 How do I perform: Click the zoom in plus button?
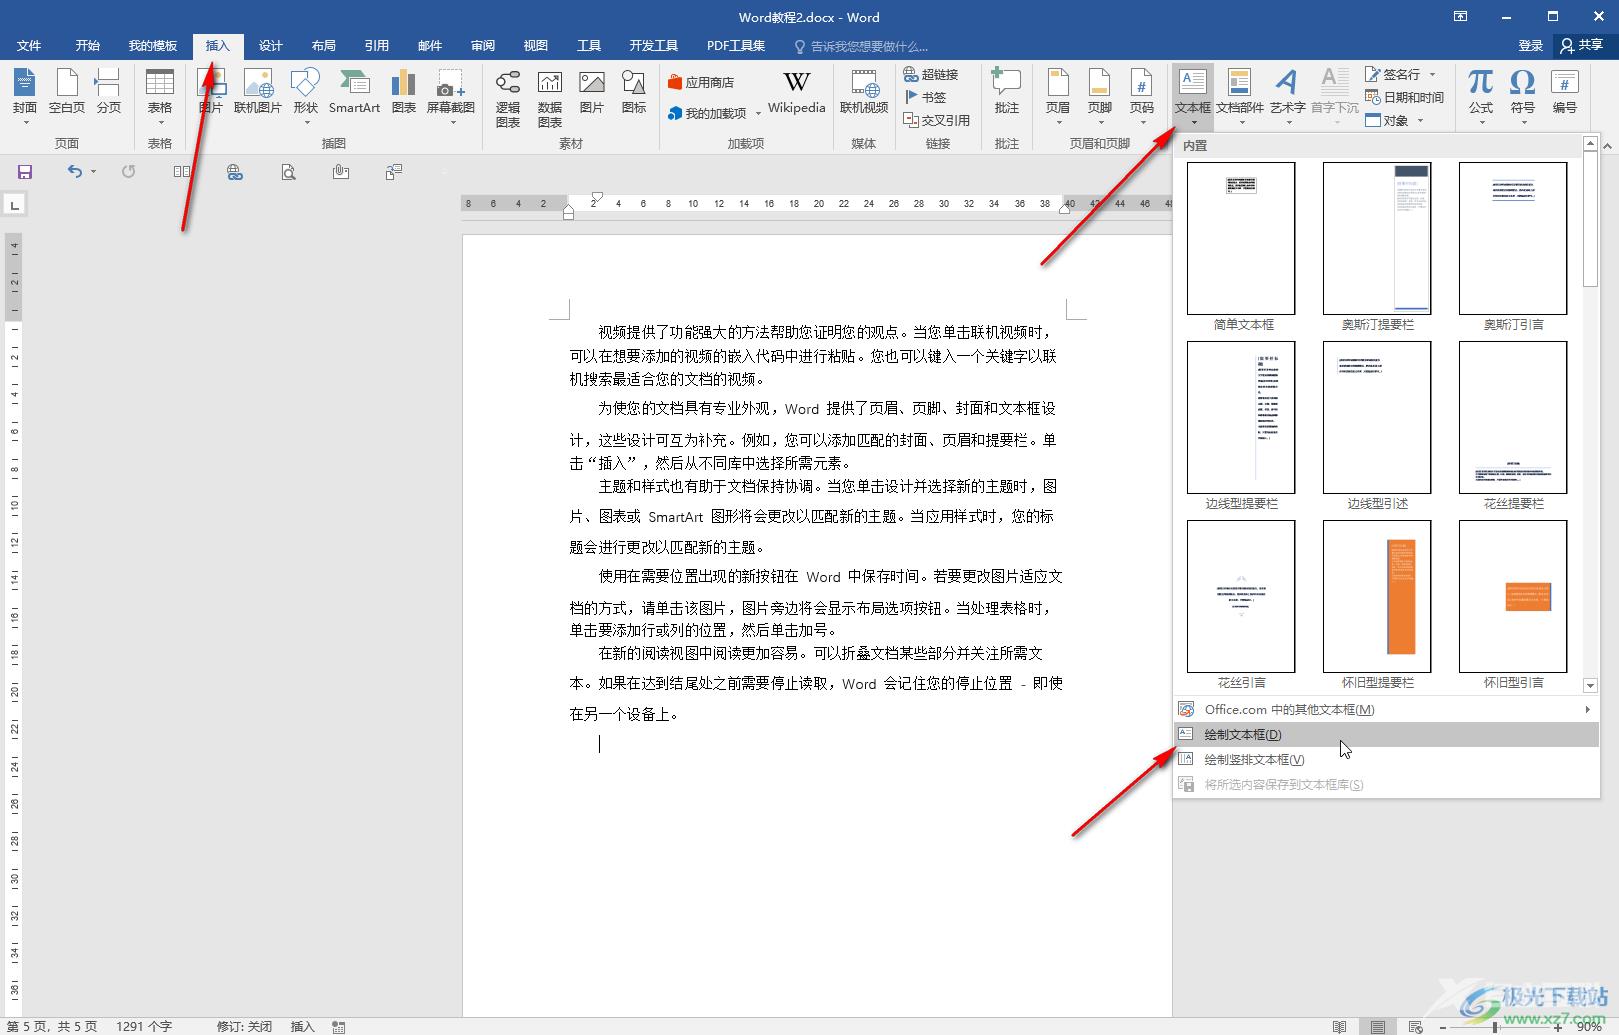click(x=1558, y=1027)
